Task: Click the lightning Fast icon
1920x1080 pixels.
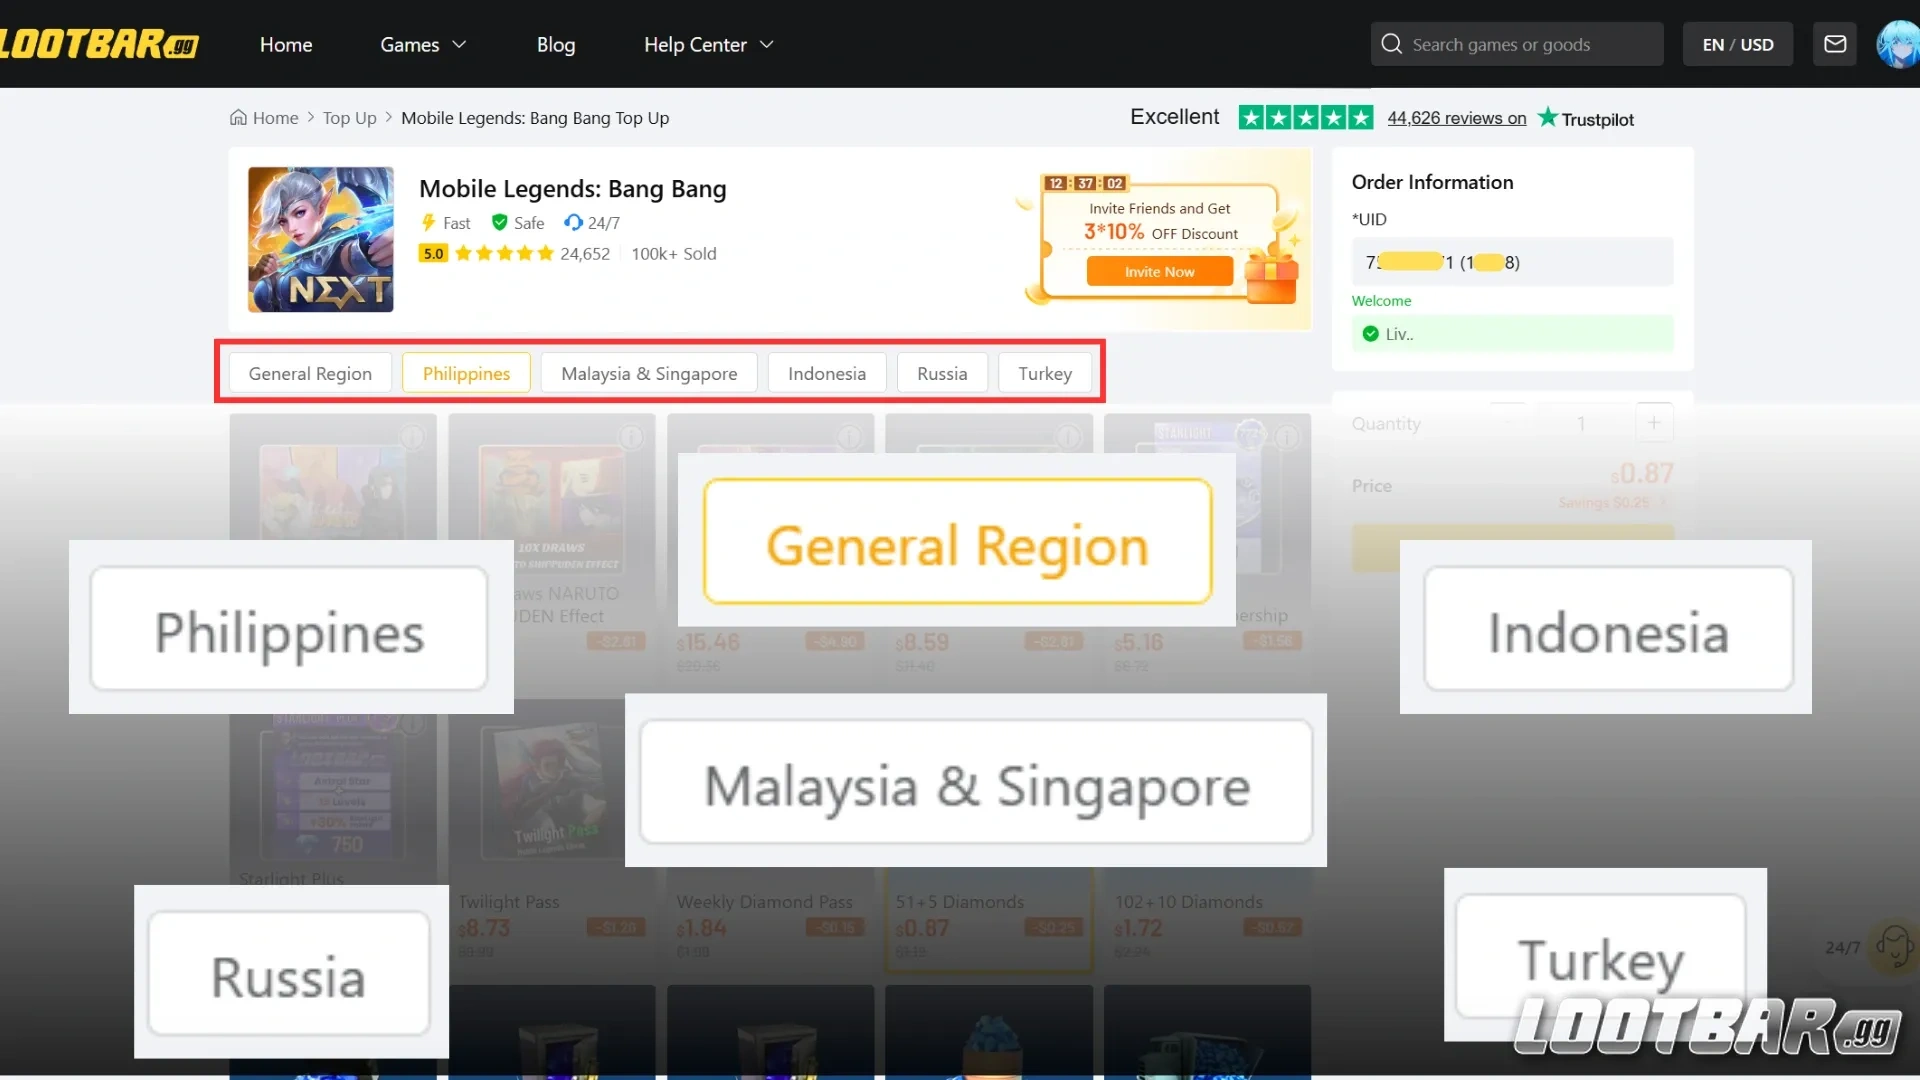Action: tap(428, 222)
